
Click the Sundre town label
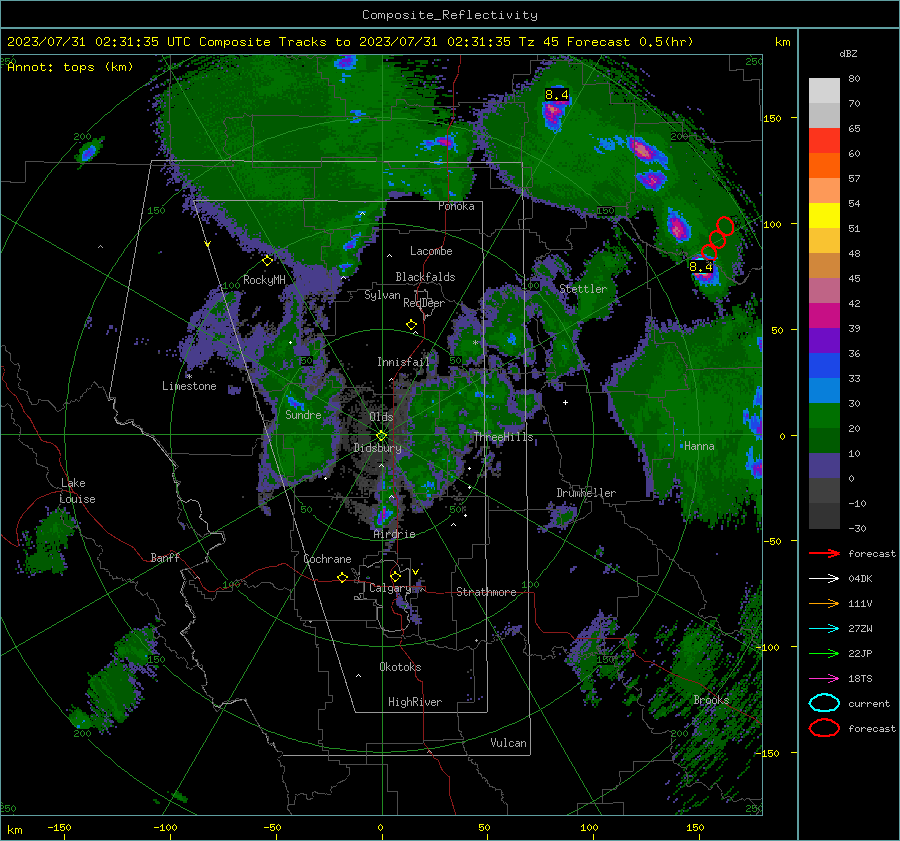pyautogui.click(x=303, y=414)
